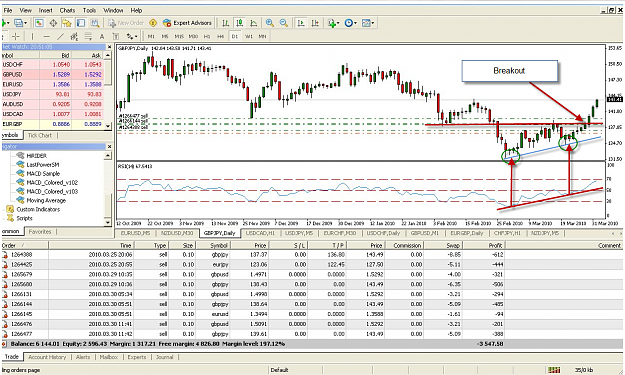Close the Navigator panel

tap(109, 147)
